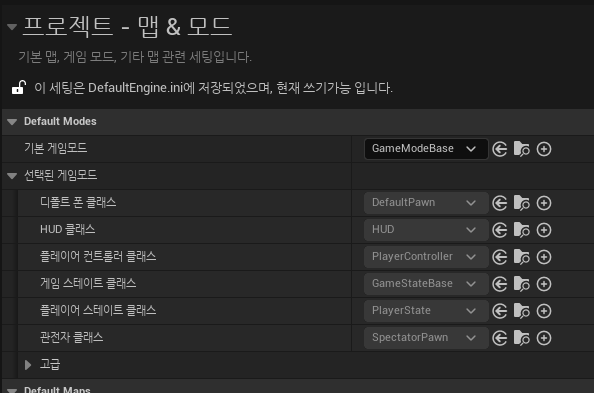Viewport: 594px width, 393px height.
Task: Open the DefaultPawn class dropdown
Action: point(426,203)
